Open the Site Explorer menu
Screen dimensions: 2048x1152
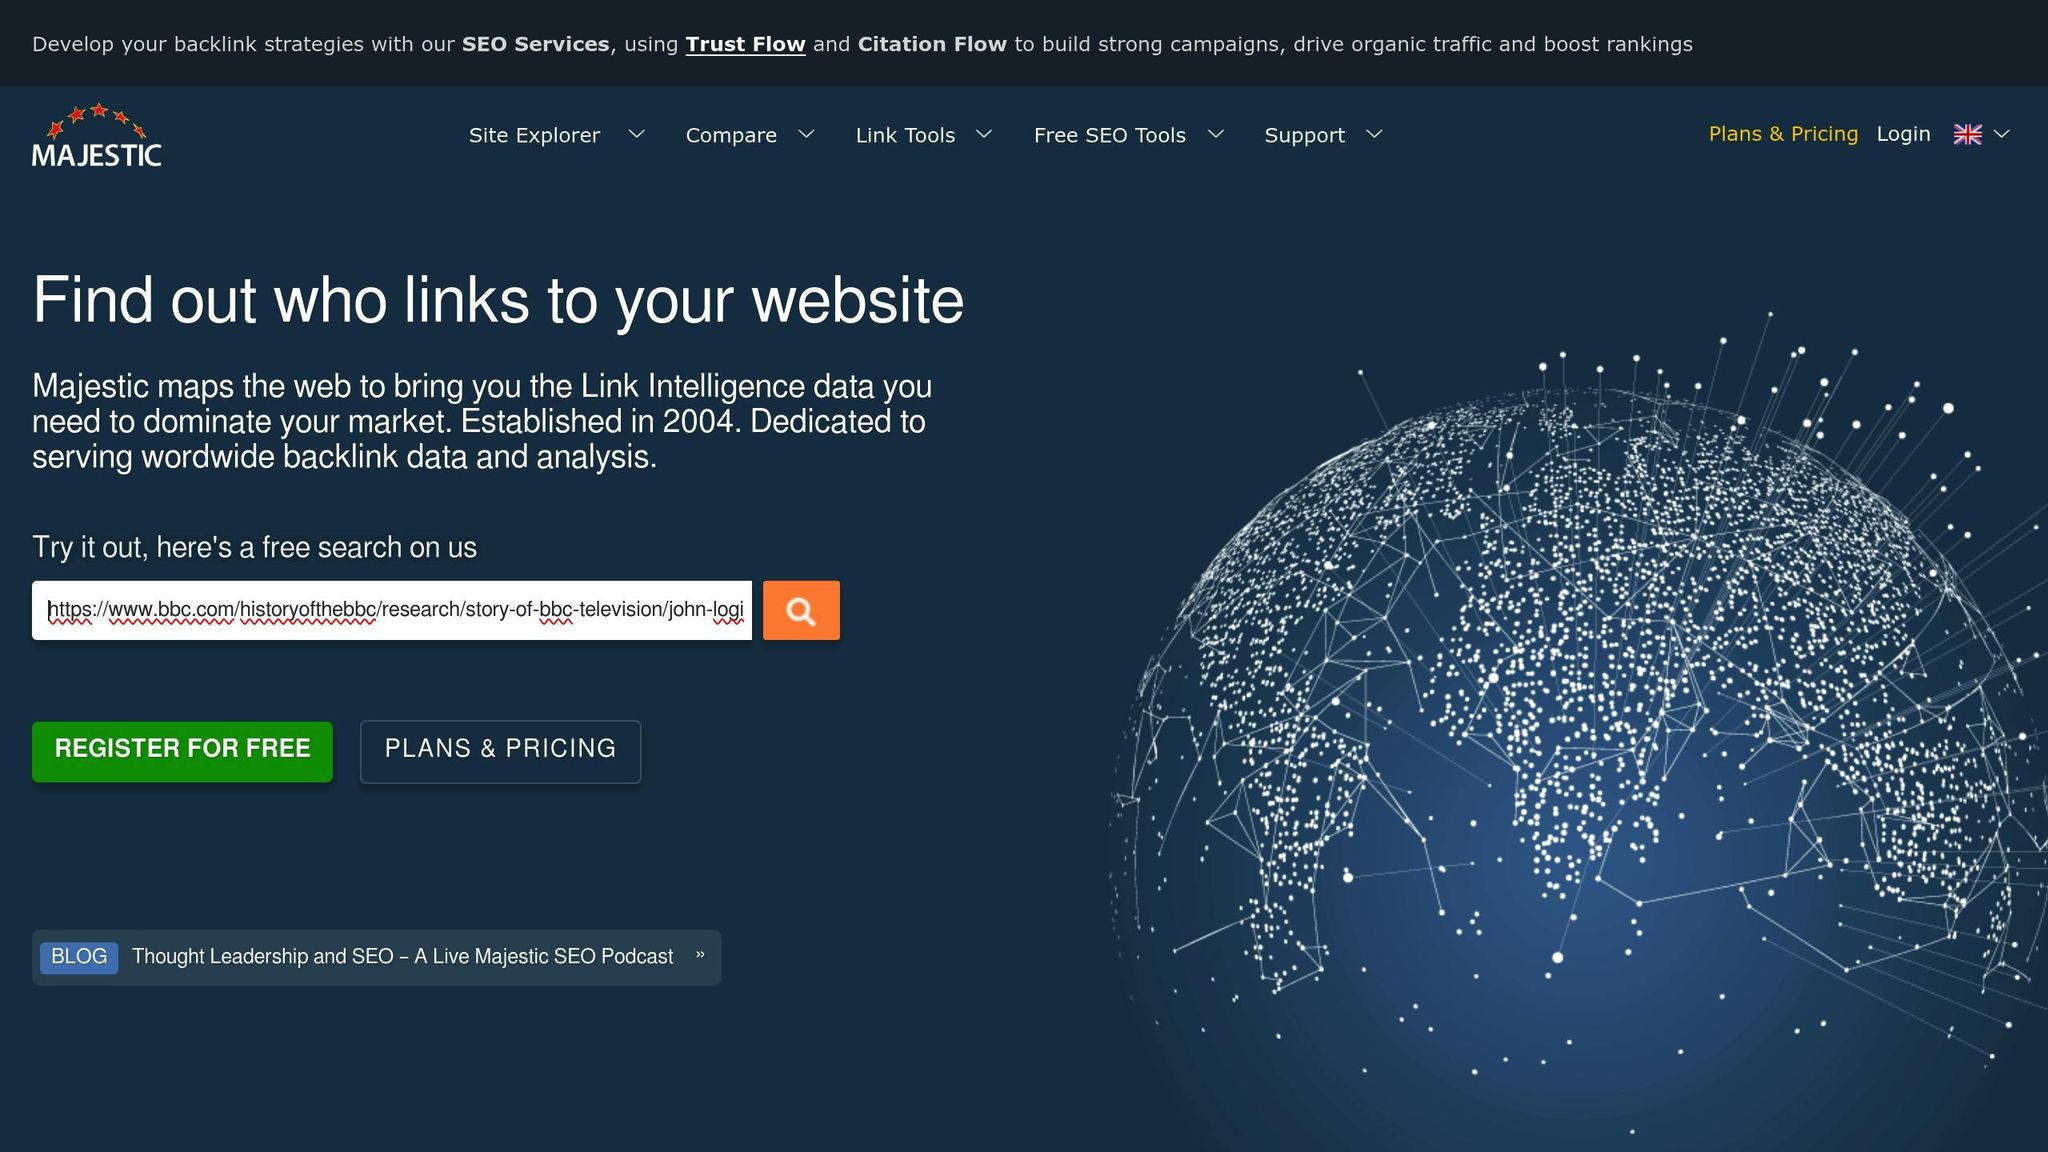tap(534, 135)
